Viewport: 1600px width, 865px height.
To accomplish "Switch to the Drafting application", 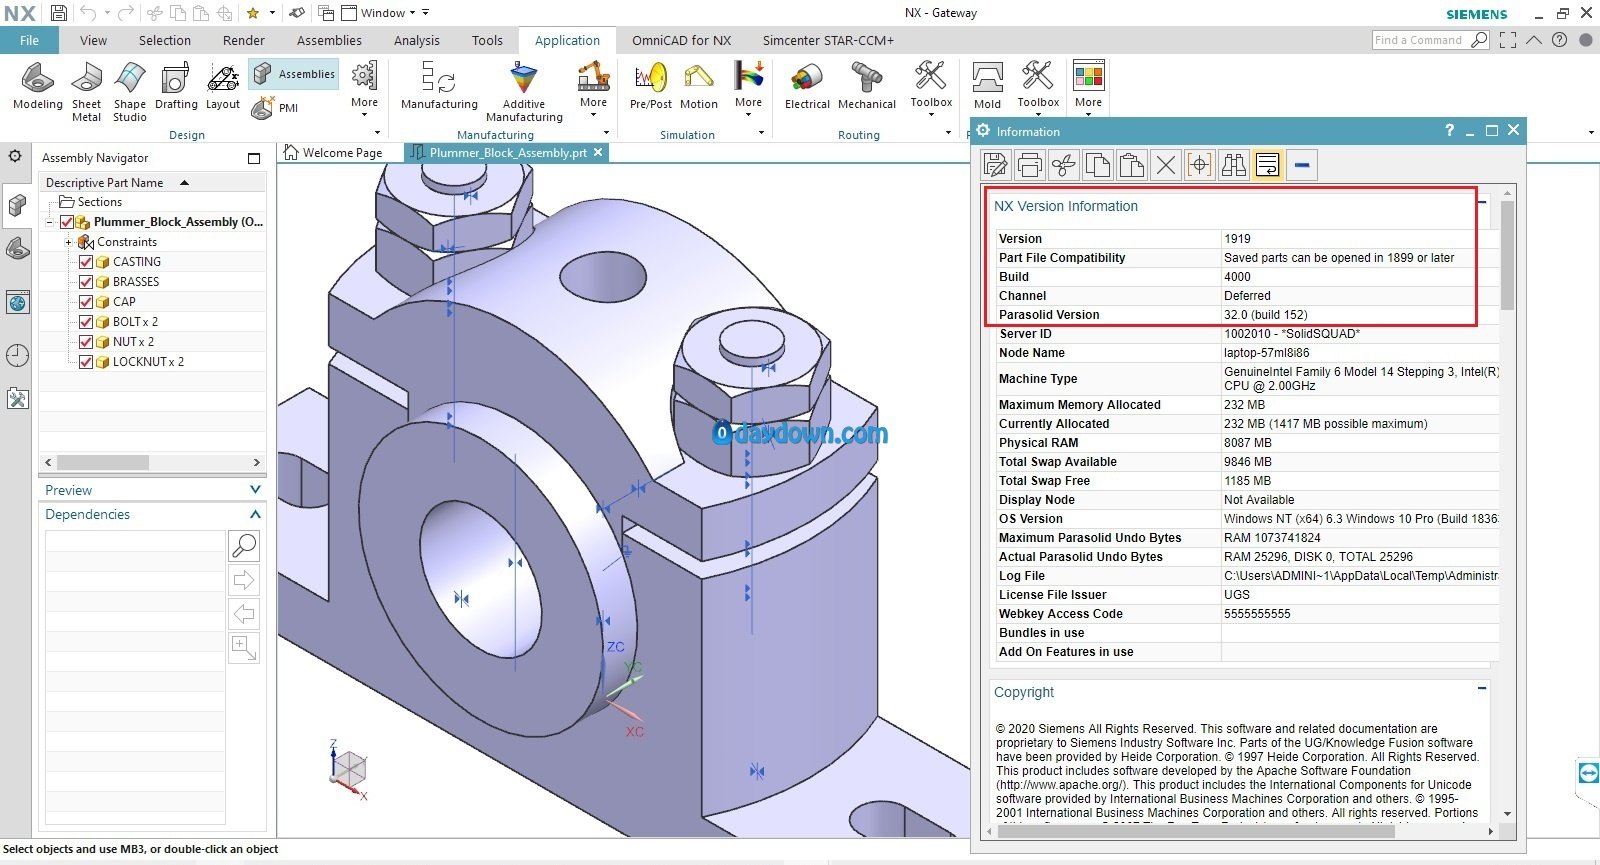I will (x=176, y=86).
